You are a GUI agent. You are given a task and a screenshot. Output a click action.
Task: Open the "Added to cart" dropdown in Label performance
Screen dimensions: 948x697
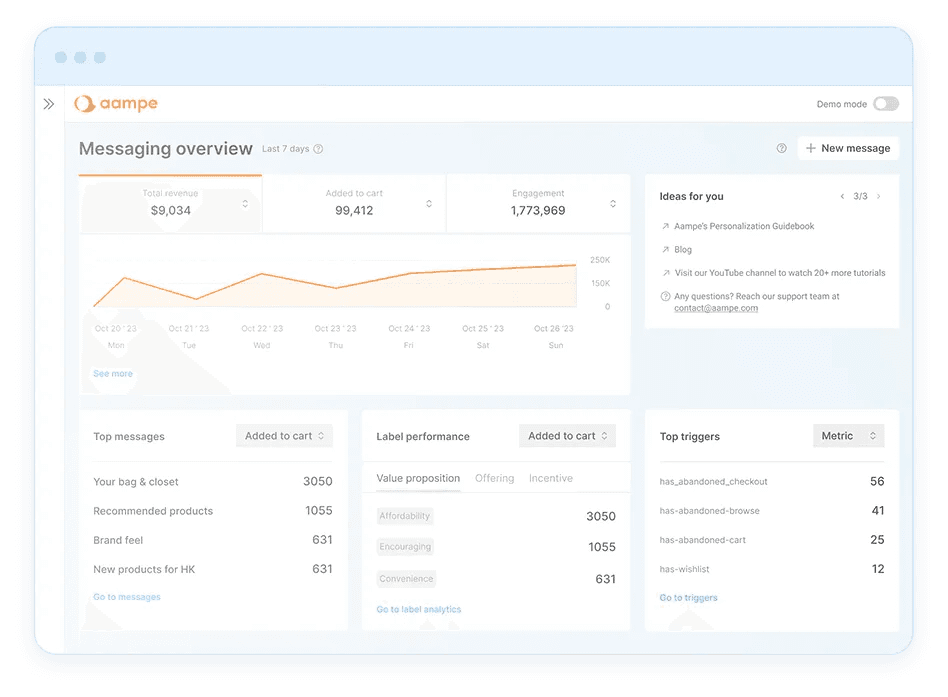tap(567, 435)
